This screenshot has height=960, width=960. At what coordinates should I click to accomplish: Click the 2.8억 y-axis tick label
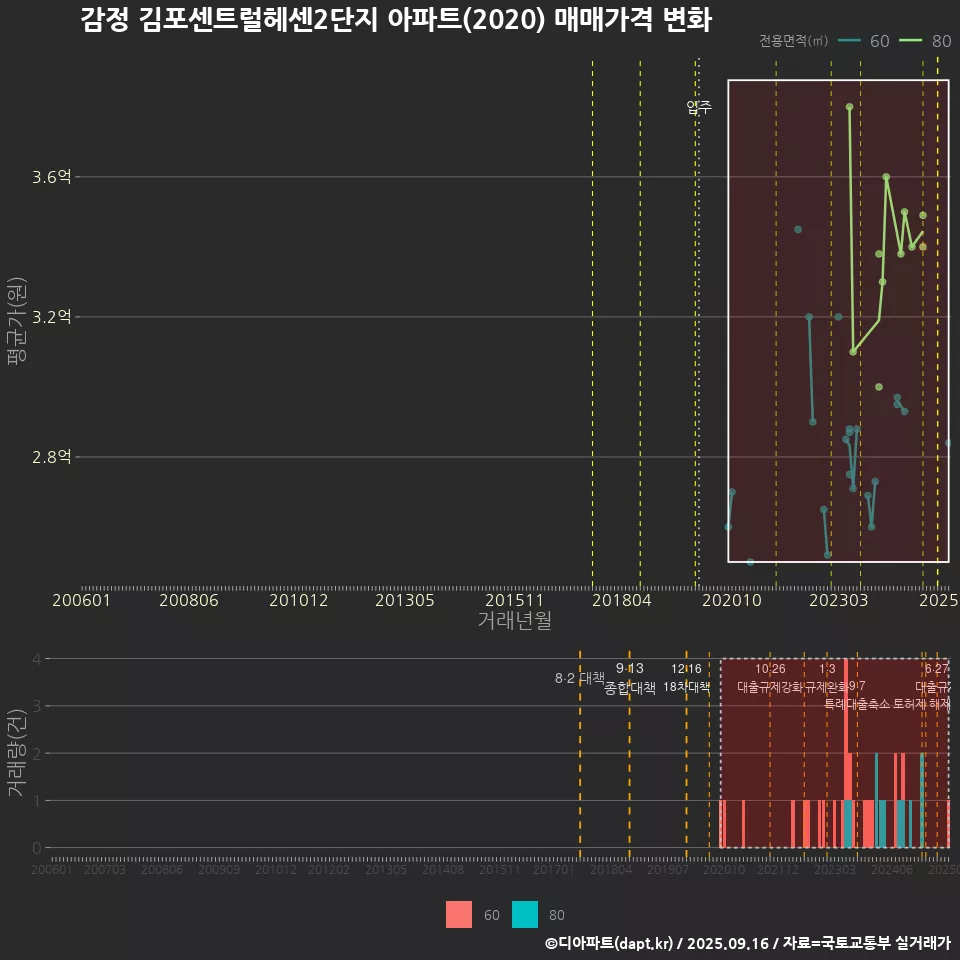(x=51, y=457)
